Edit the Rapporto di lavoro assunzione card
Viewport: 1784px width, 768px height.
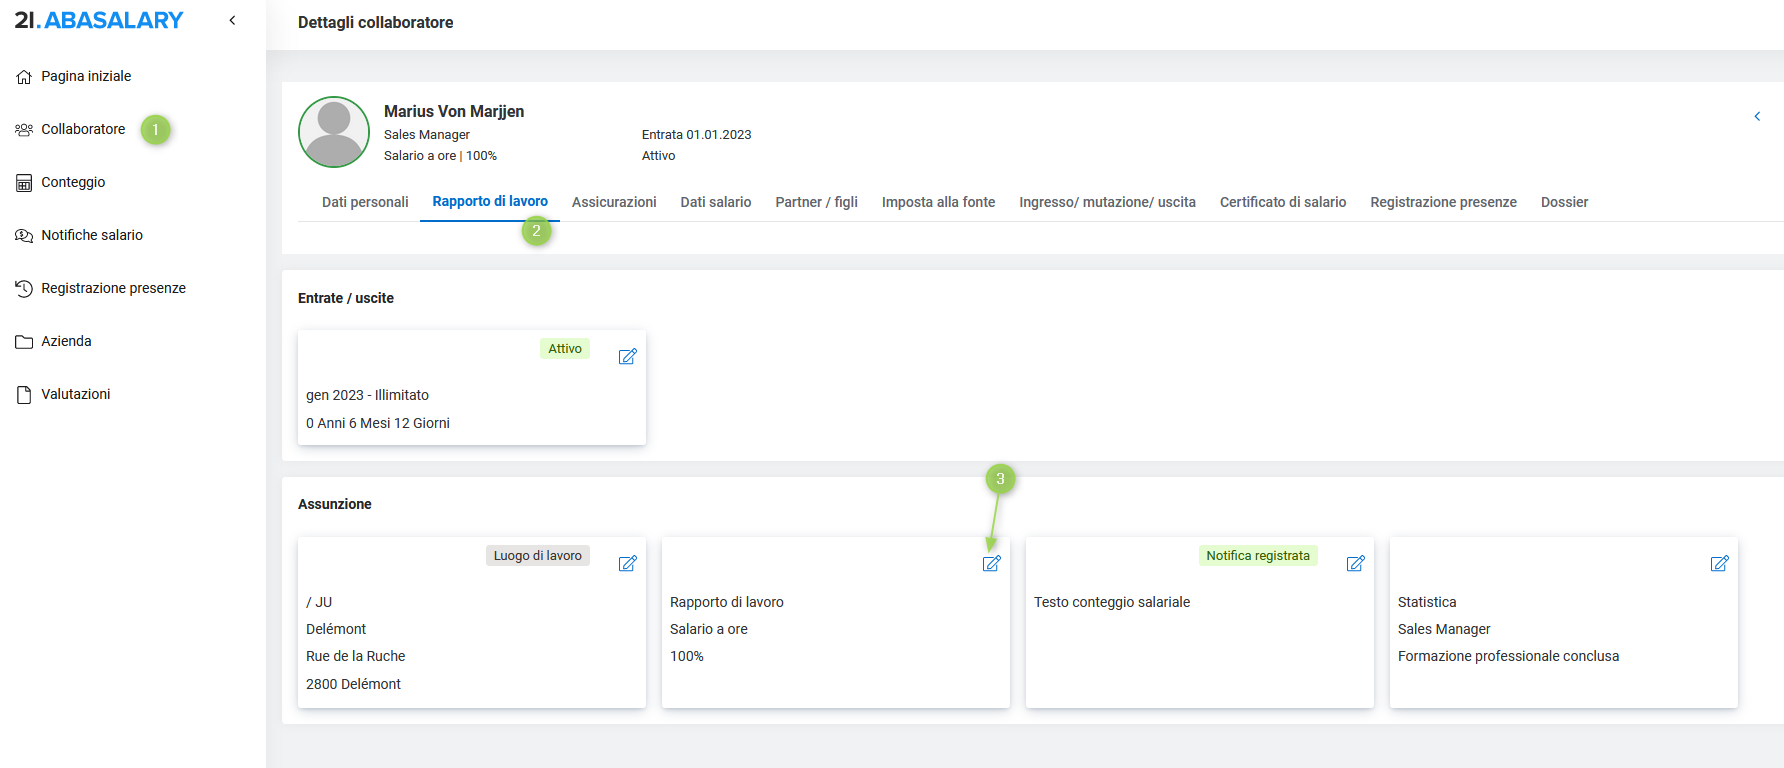[991, 564]
